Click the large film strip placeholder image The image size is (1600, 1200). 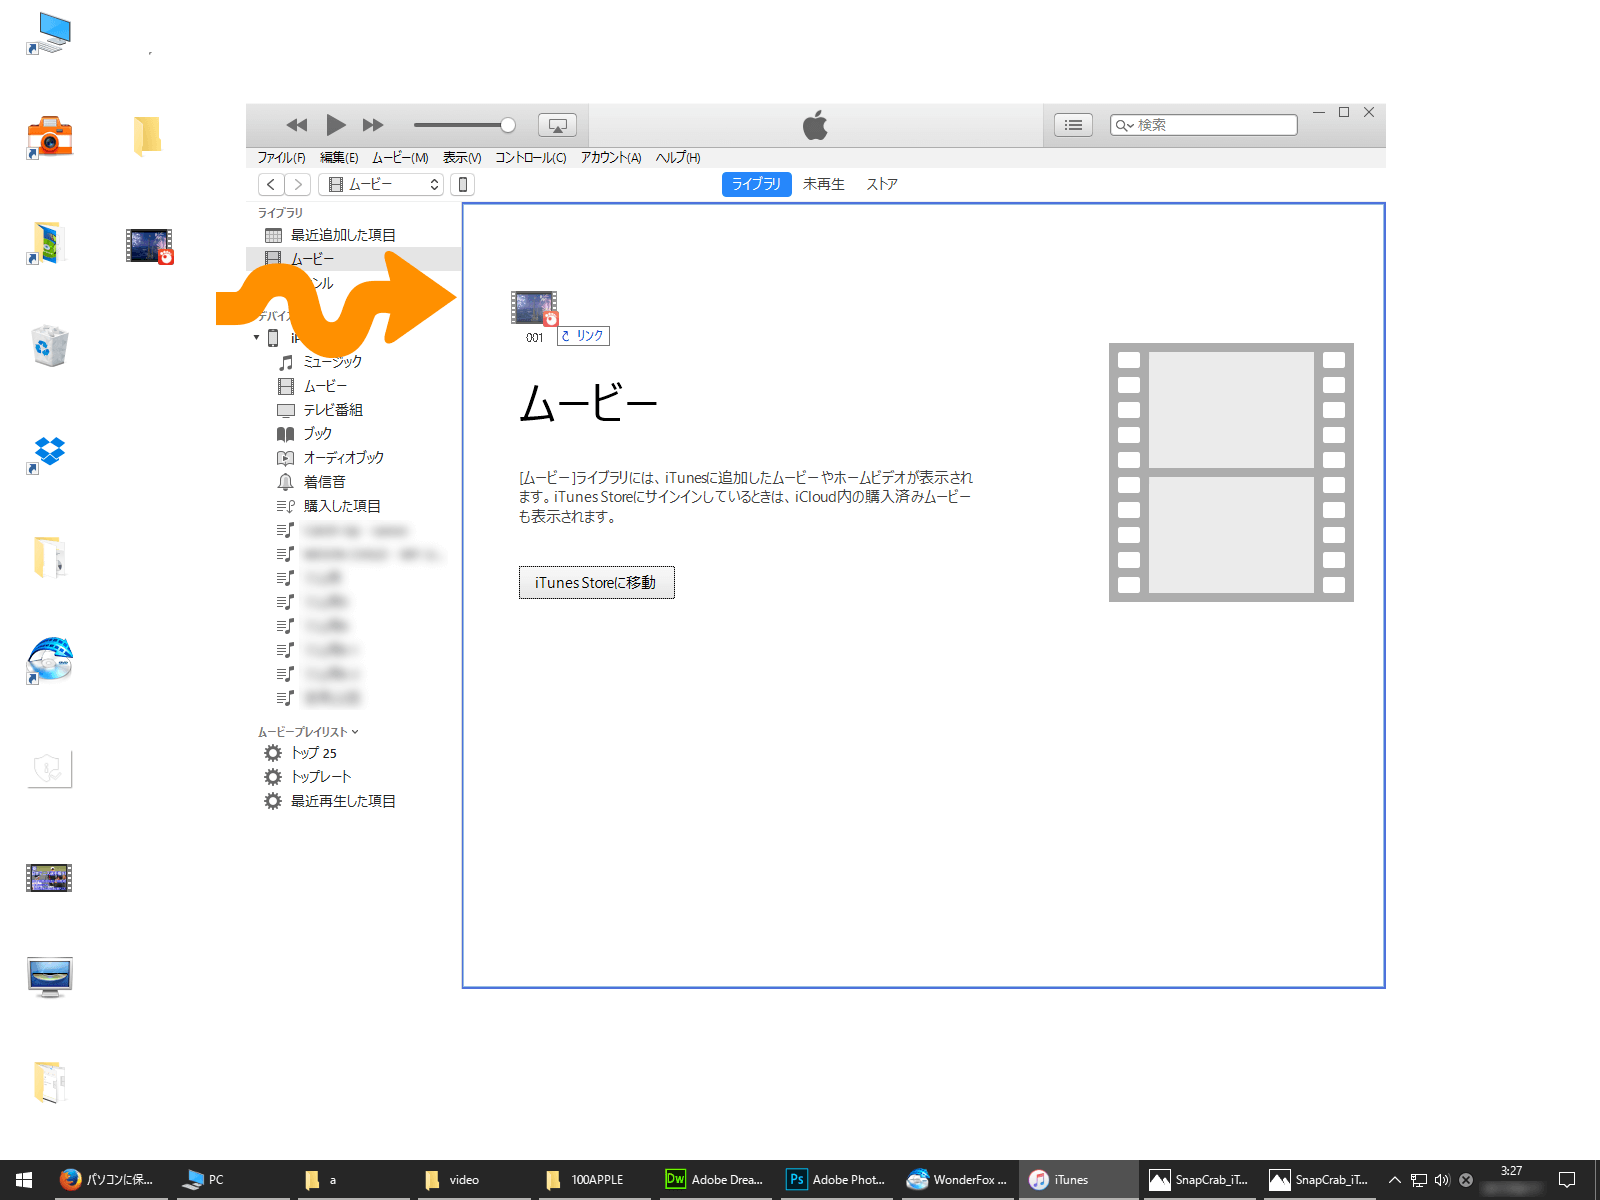[1231, 472]
